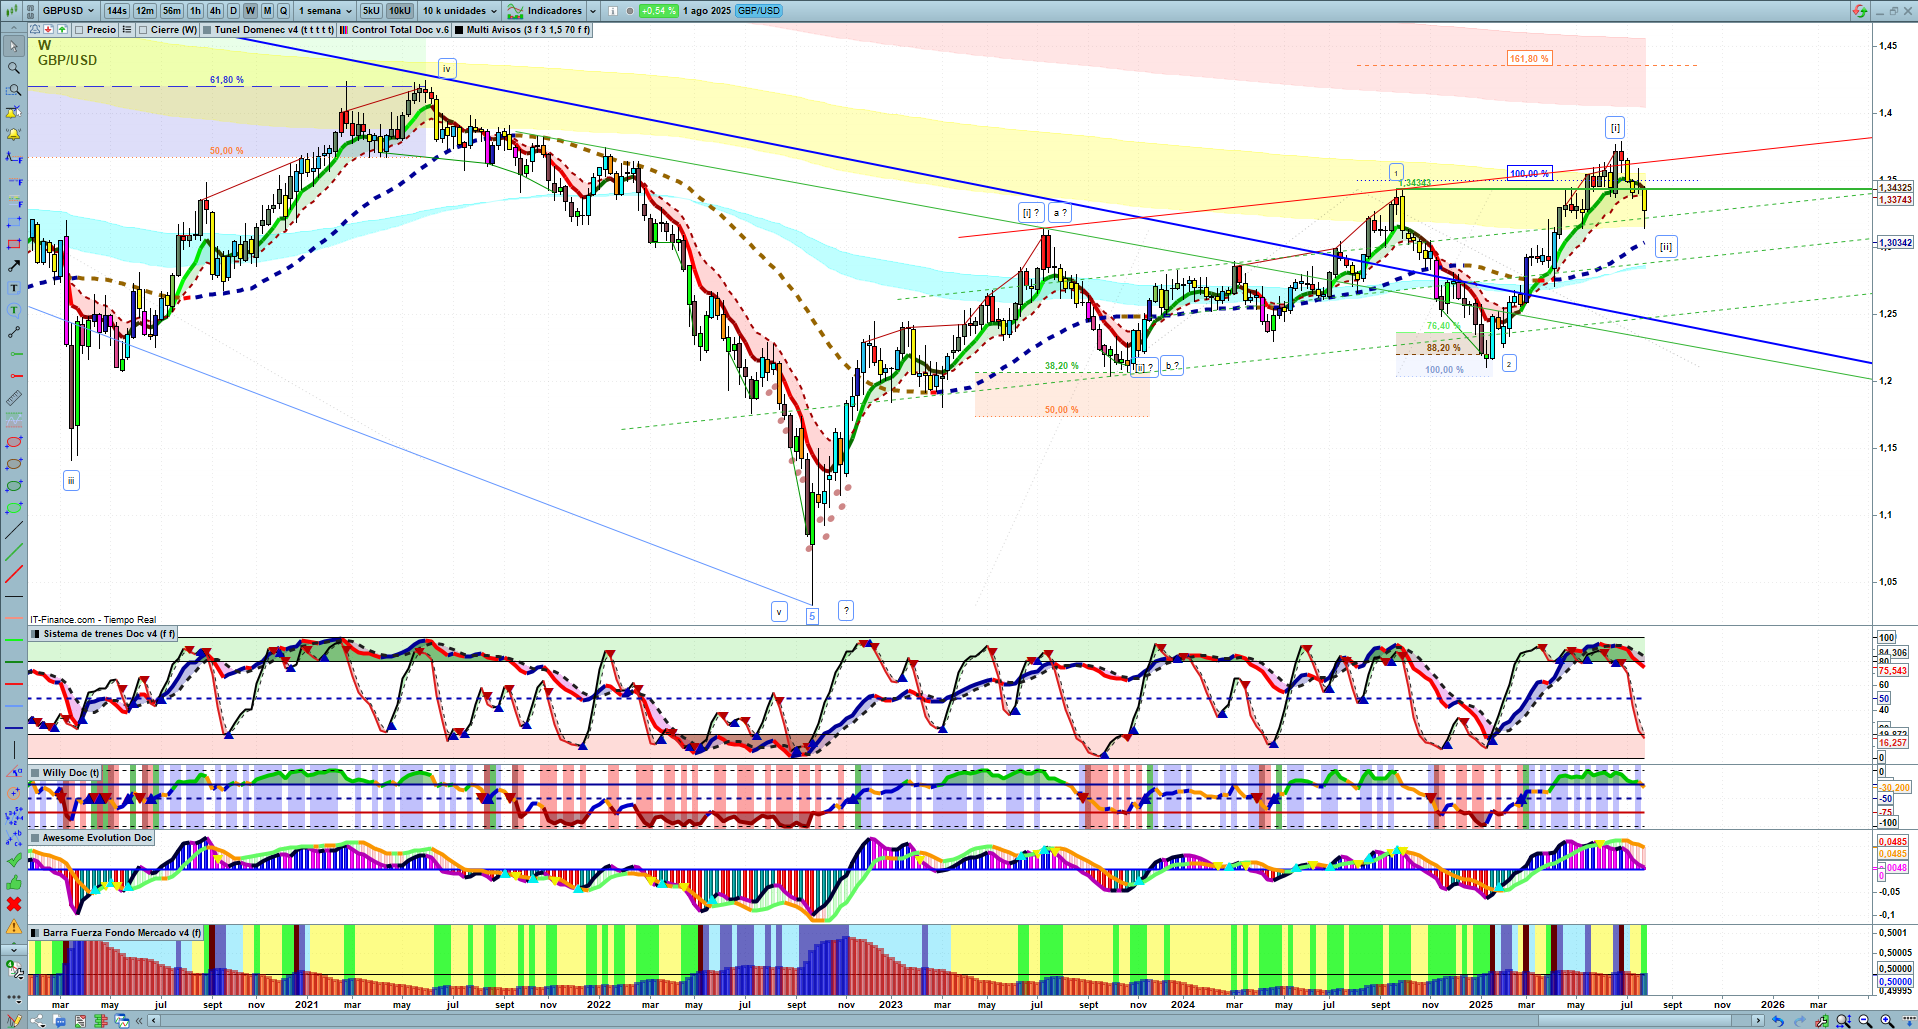Click the red down-arrow icon beside Precio

coord(47,30)
